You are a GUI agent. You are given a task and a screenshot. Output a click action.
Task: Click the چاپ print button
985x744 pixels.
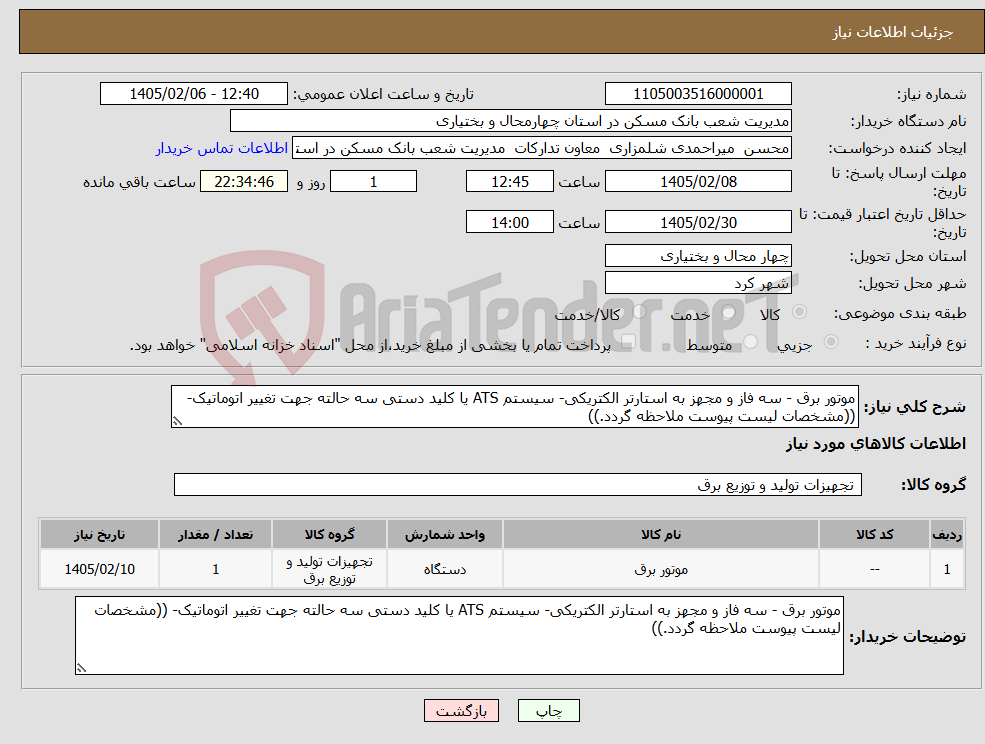[x=548, y=711]
